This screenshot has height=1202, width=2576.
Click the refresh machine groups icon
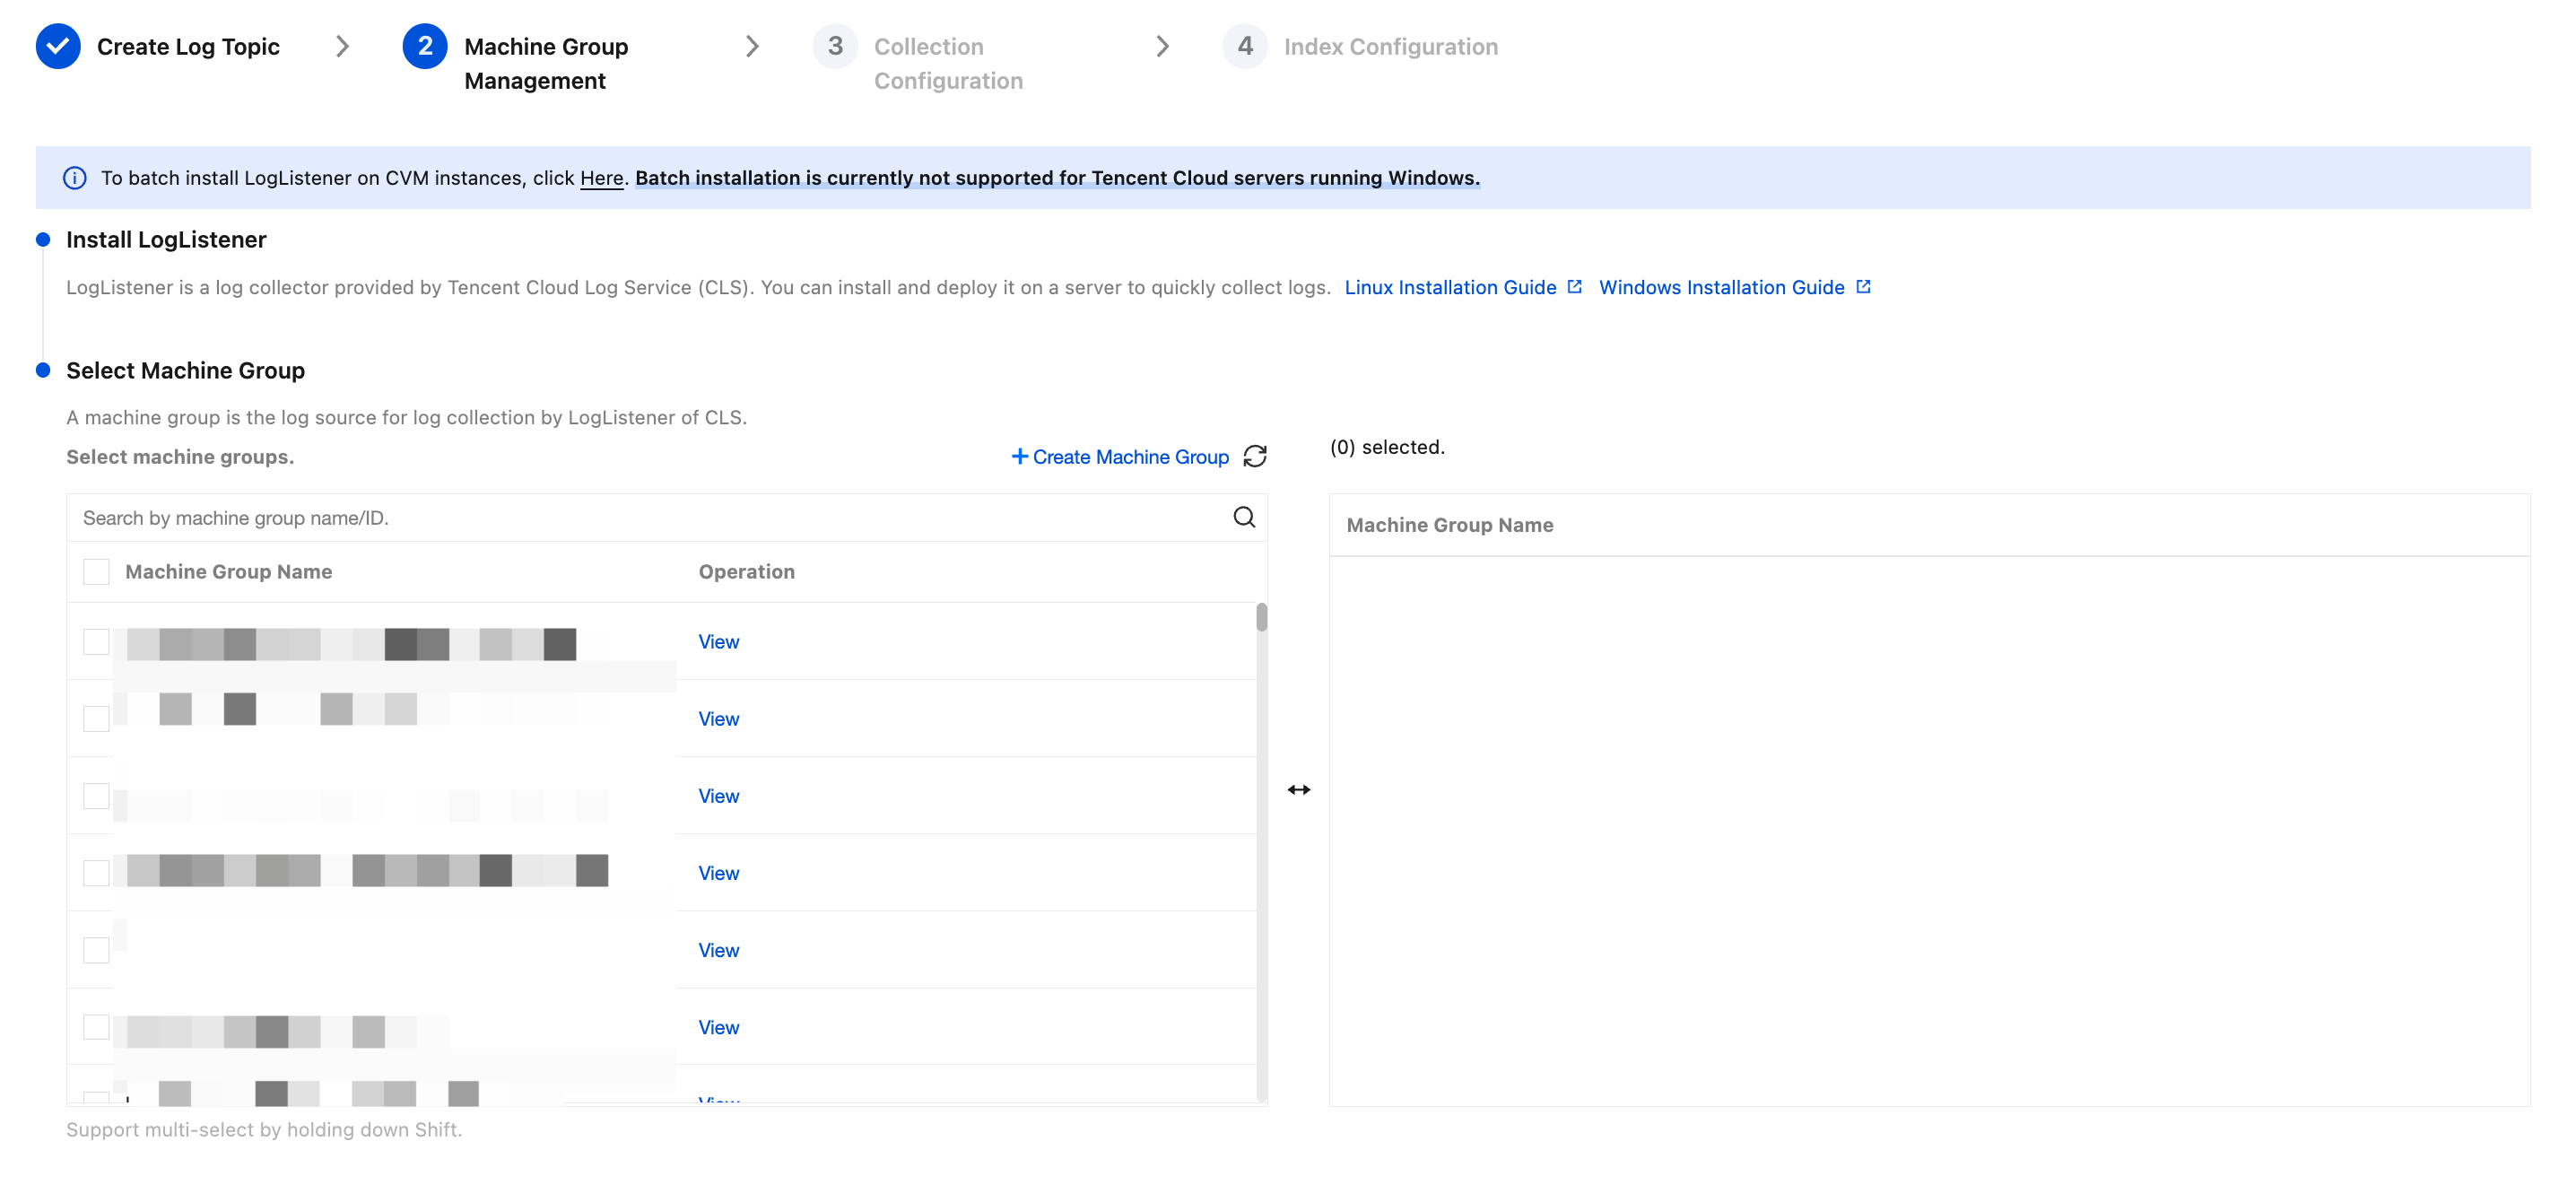(x=1255, y=457)
